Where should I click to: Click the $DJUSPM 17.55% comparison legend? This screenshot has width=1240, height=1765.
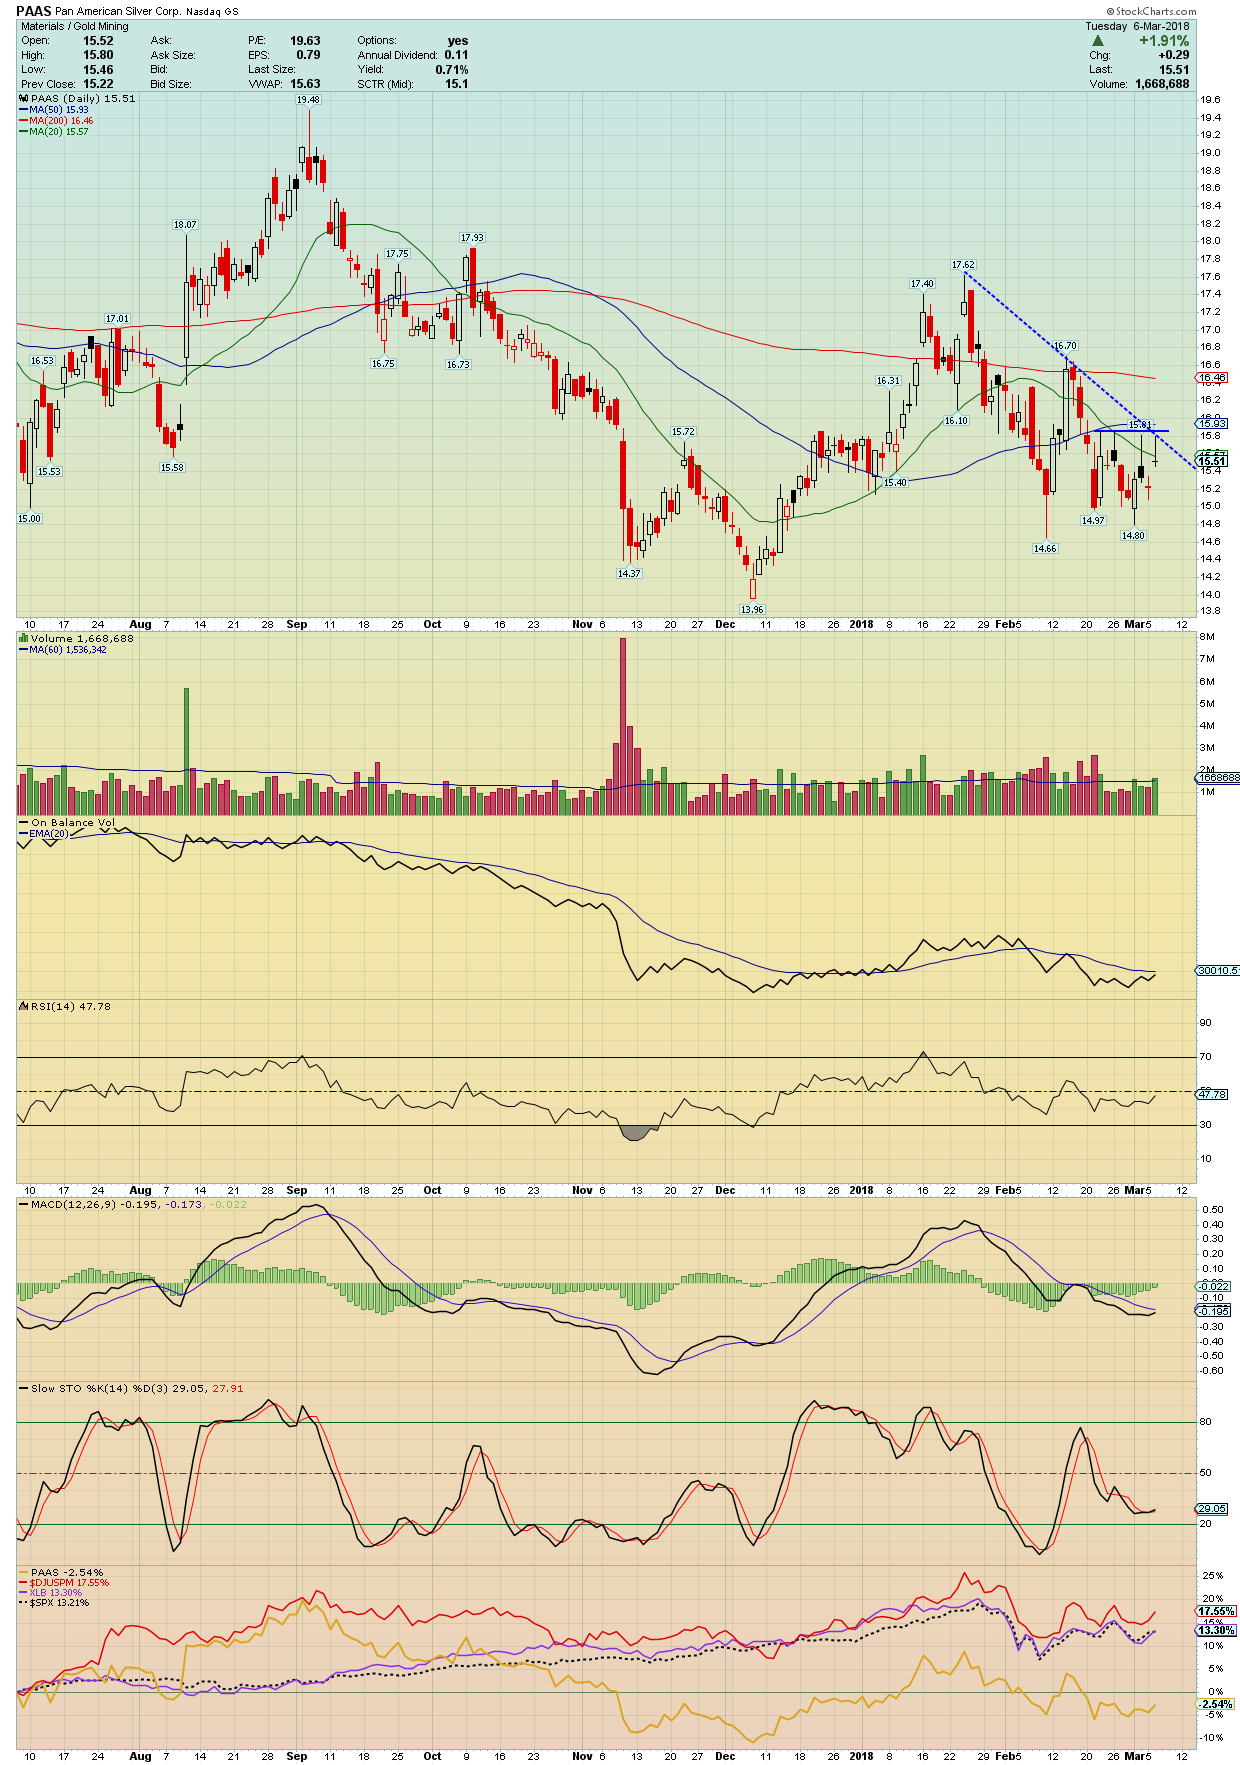click(64, 1583)
